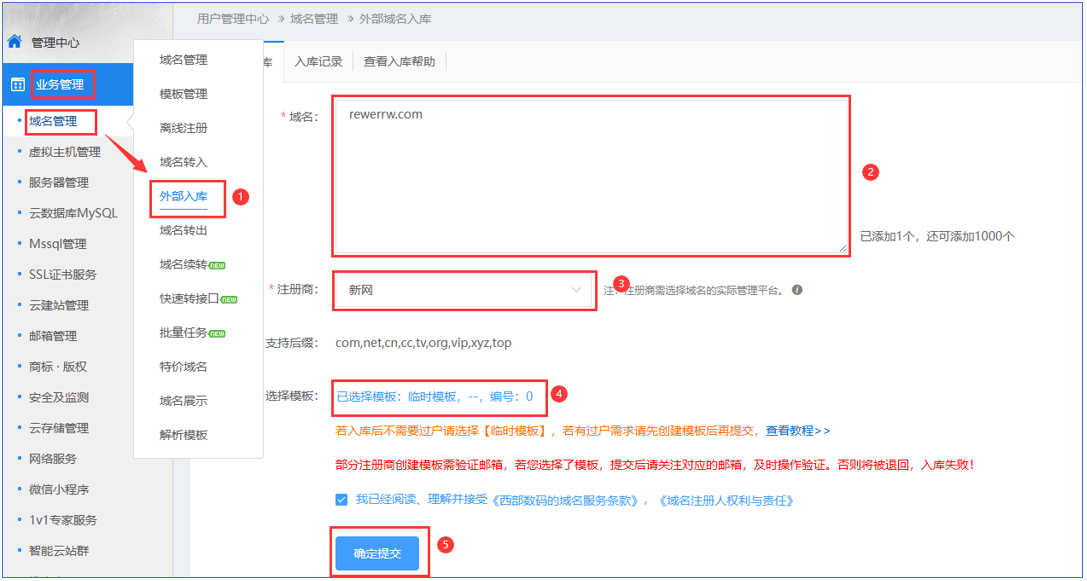Click the home icon beside 管理中心

pos(14,42)
